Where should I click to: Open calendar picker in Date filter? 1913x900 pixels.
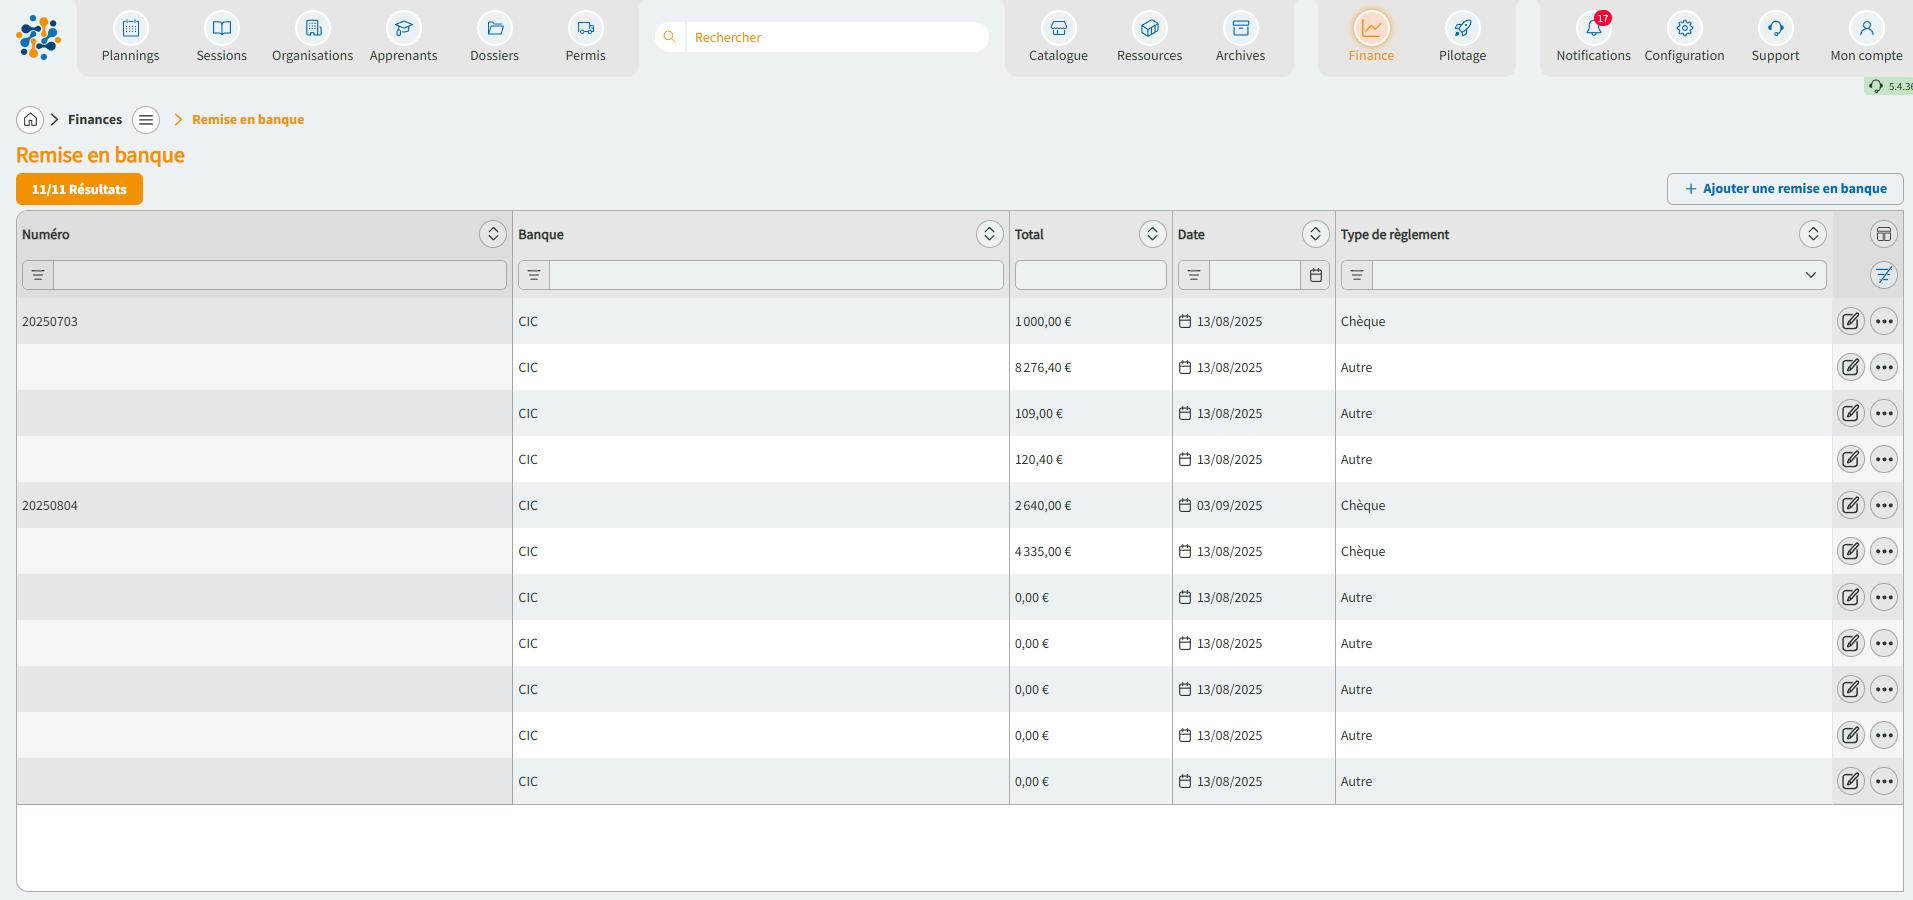[1316, 275]
